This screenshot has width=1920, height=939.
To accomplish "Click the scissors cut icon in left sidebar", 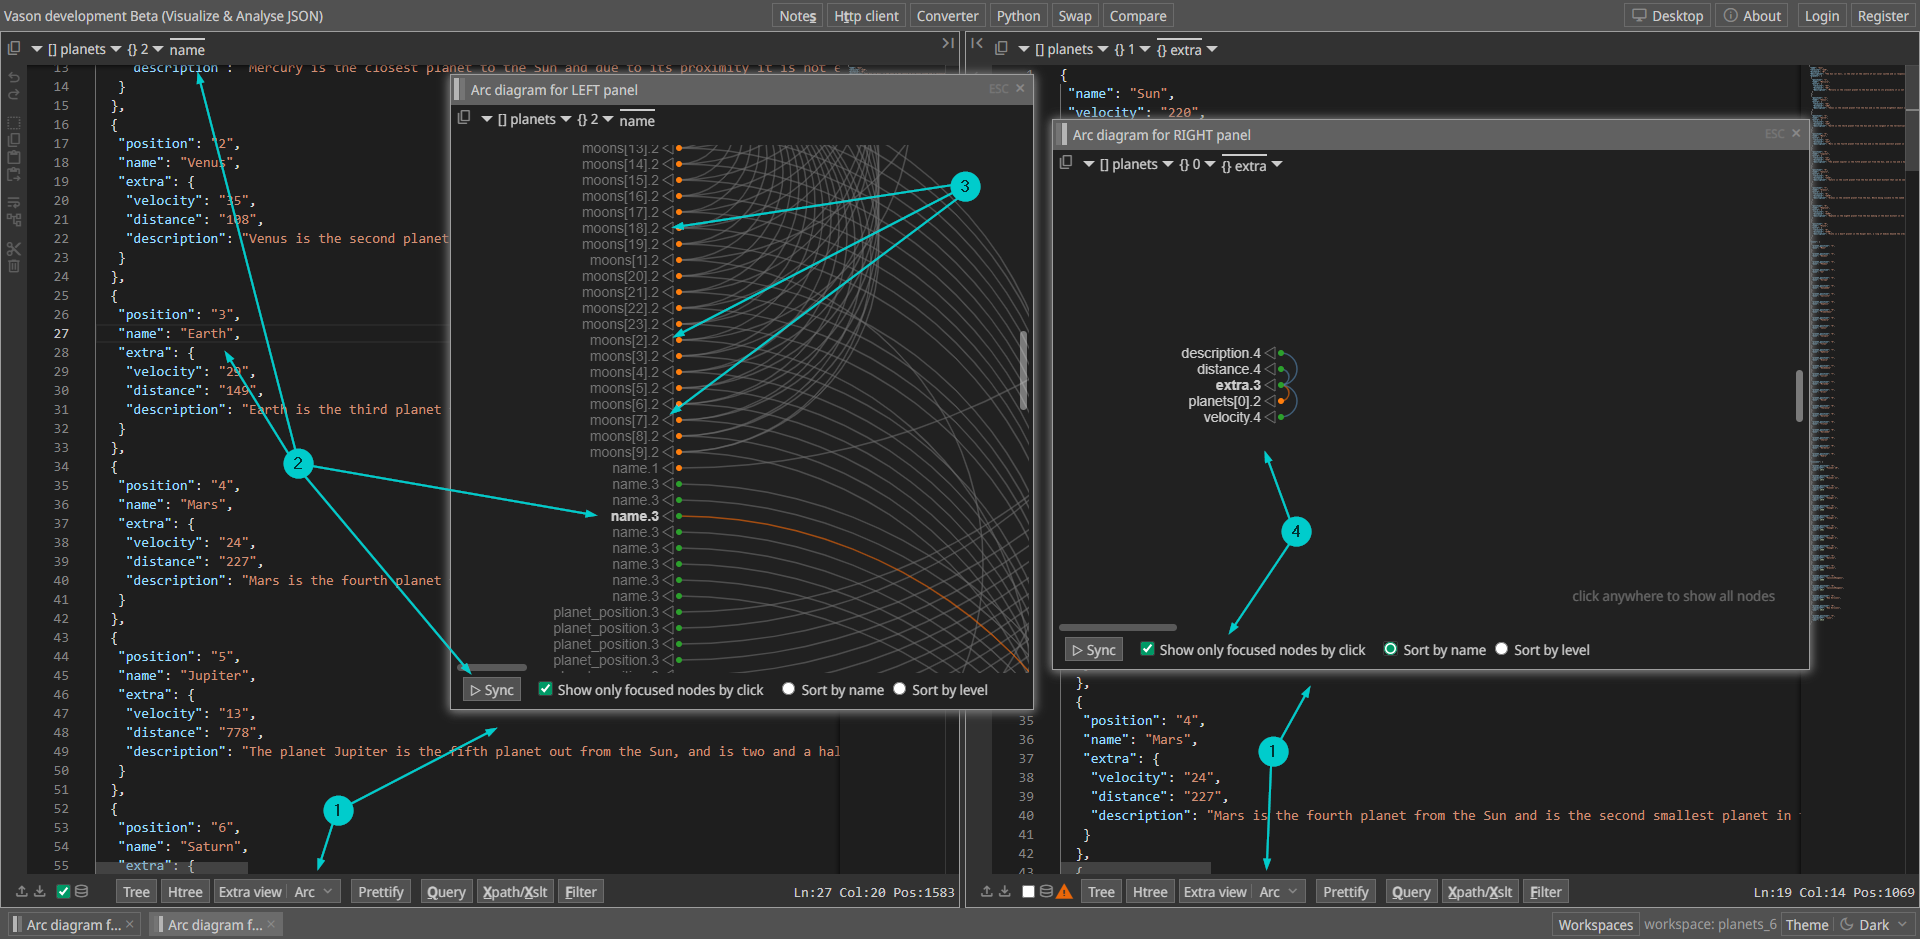I will pos(14,248).
